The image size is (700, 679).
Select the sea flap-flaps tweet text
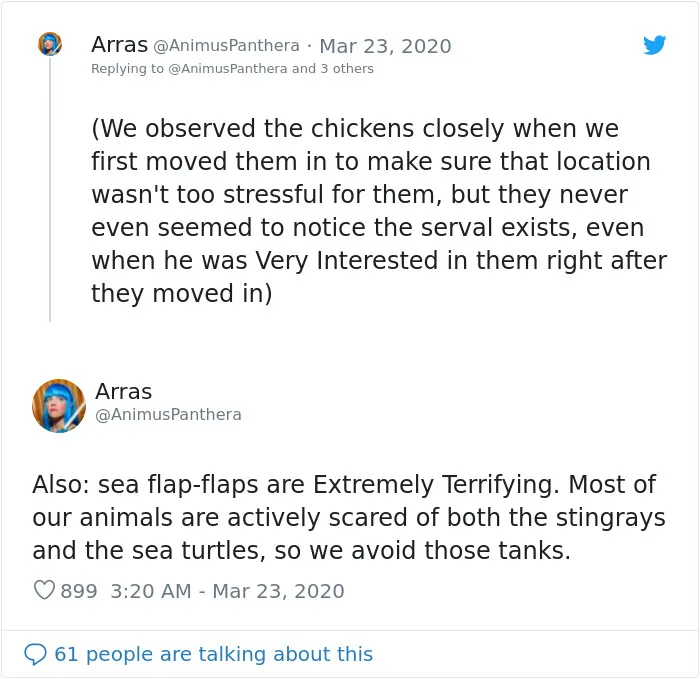pyautogui.click(x=349, y=518)
